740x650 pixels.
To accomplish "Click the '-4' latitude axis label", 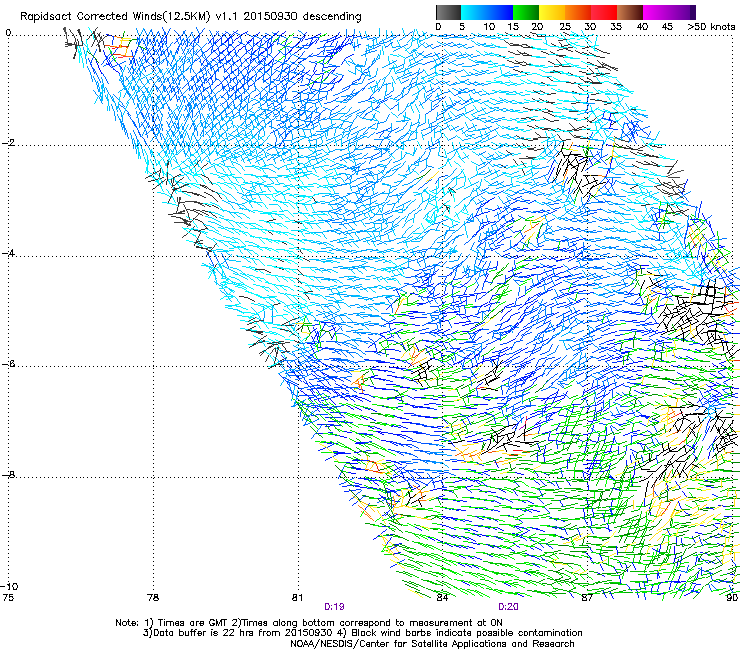I will point(8,253).
